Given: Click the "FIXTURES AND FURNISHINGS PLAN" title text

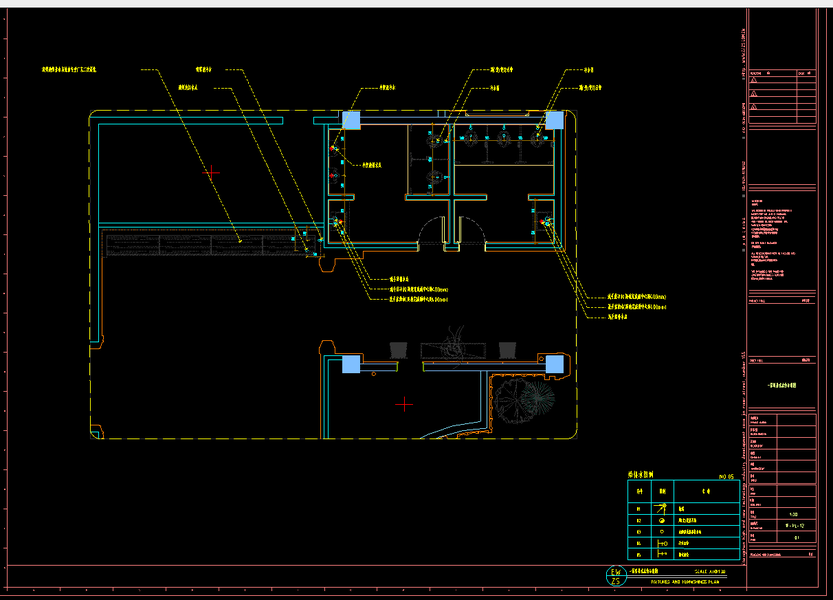Looking at the screenshot, I should tap(684, 582).
